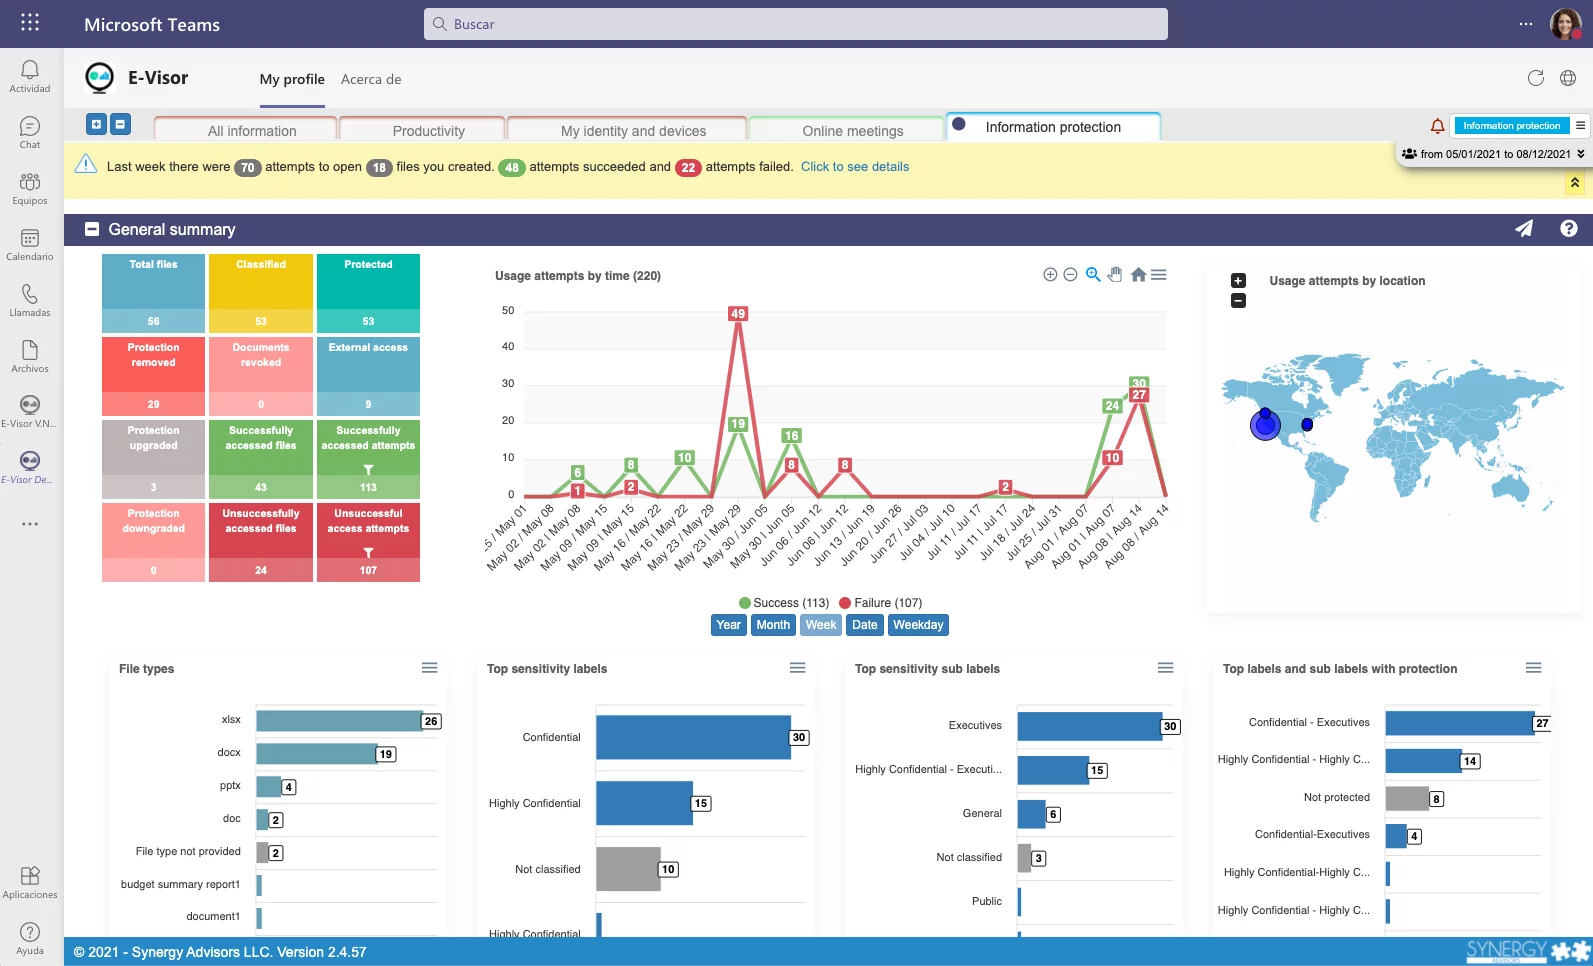
Task: Open the Protection removed tile
Action: (x=153, y=376)
